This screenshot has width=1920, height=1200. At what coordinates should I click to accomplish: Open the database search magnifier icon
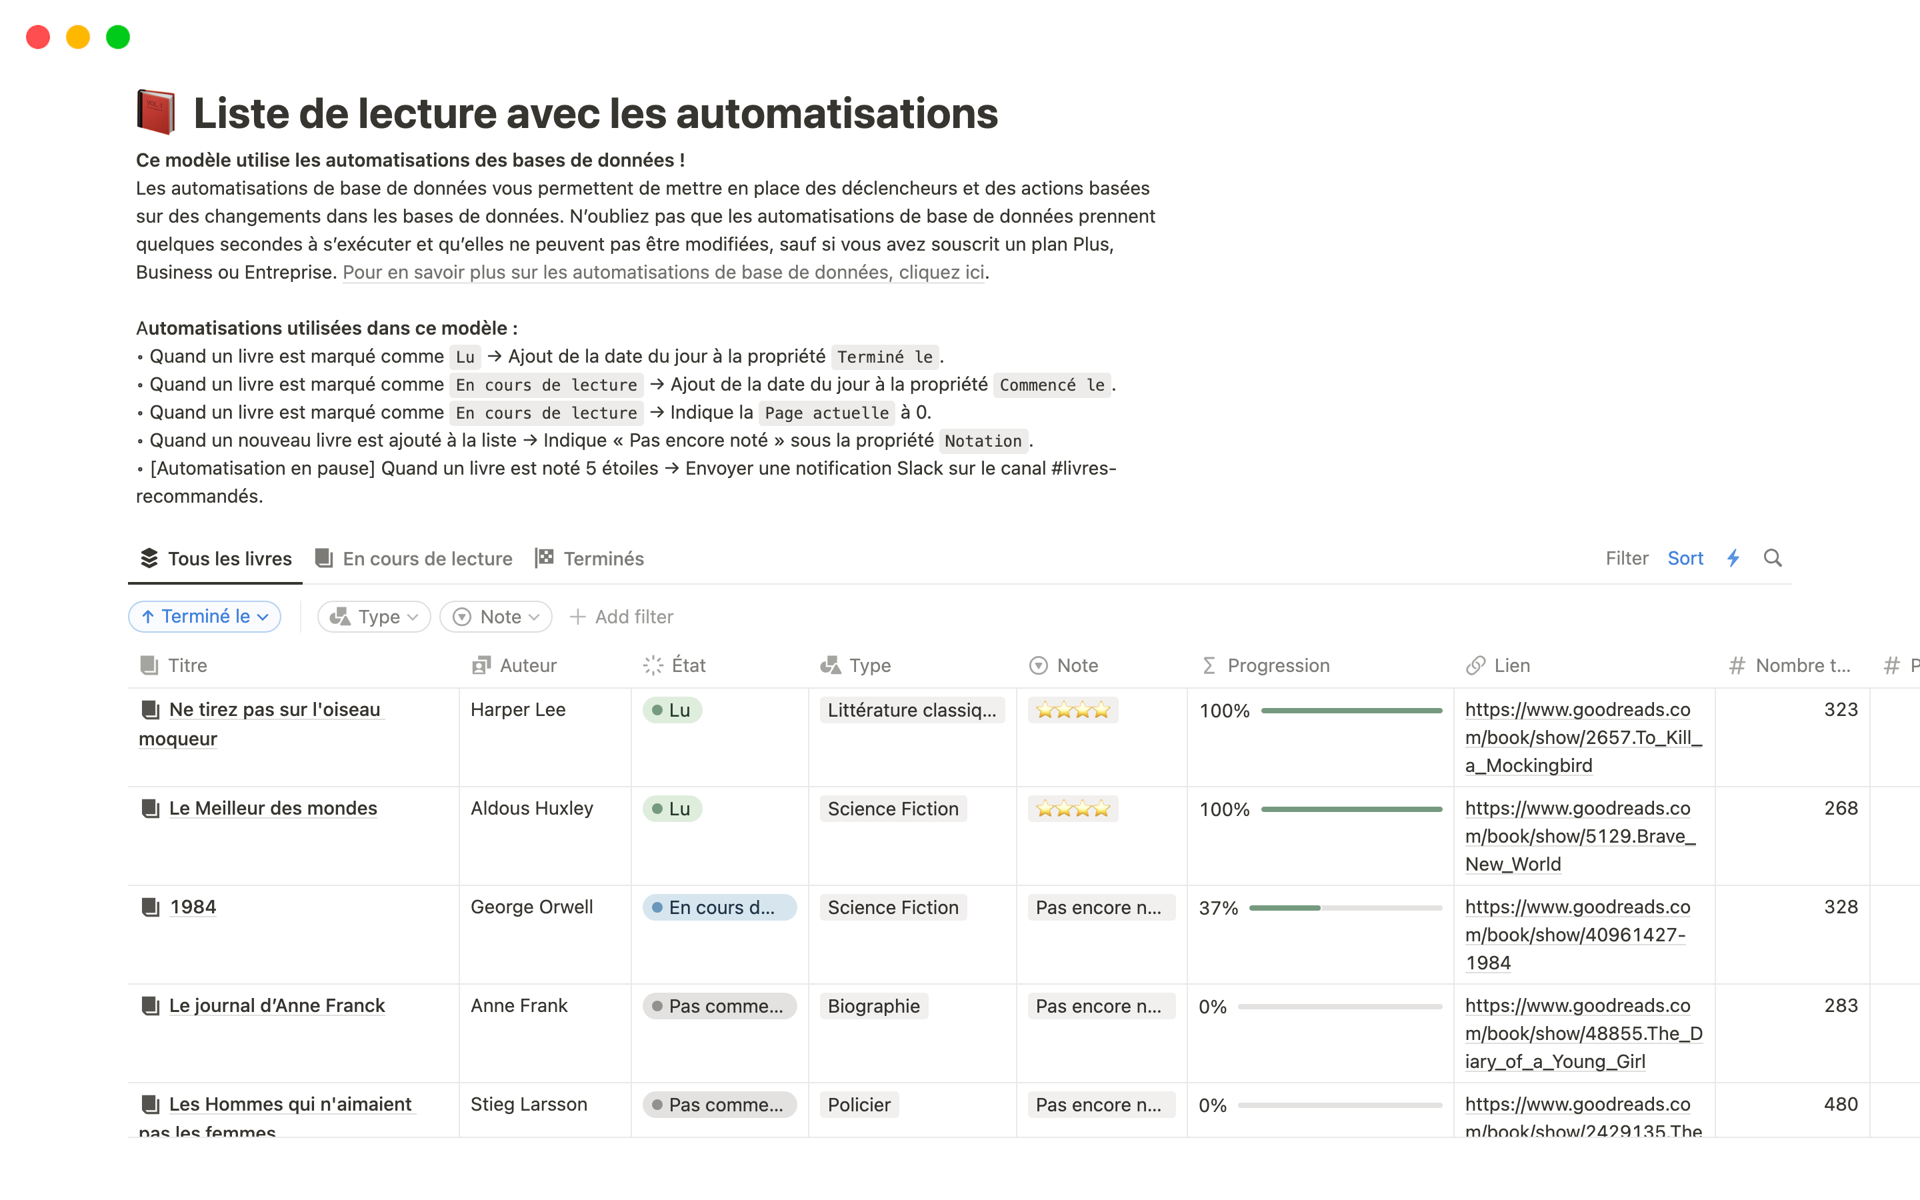[x=1772, y=558]
